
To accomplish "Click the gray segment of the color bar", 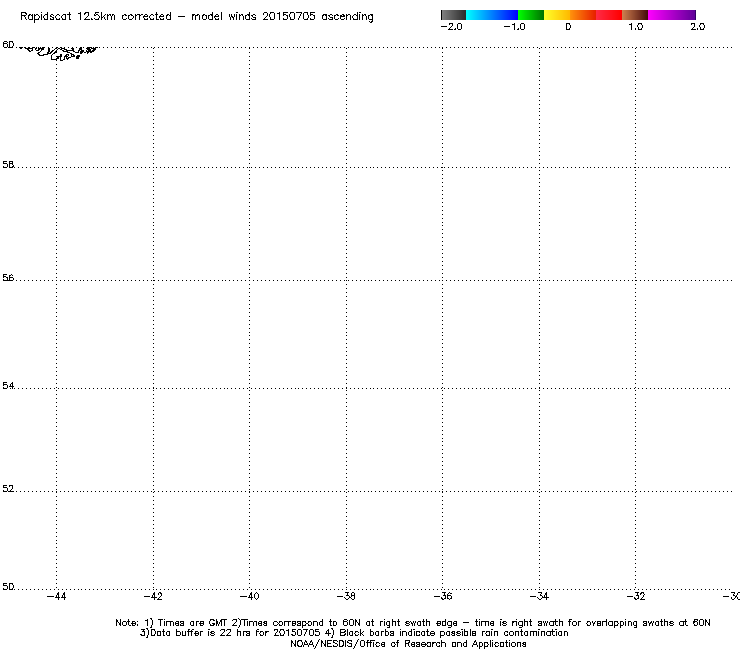I will click(x=454, y=15).
